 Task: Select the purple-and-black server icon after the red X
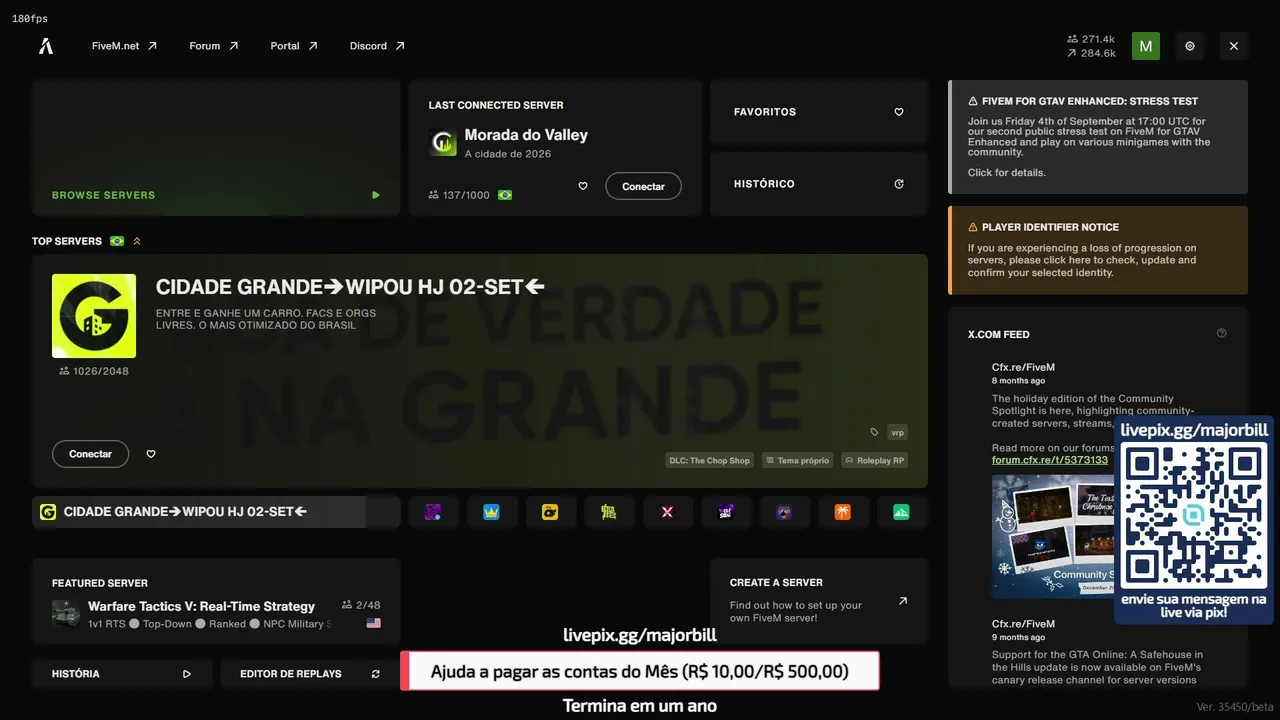pyautogui.click(x=726, y=512)
